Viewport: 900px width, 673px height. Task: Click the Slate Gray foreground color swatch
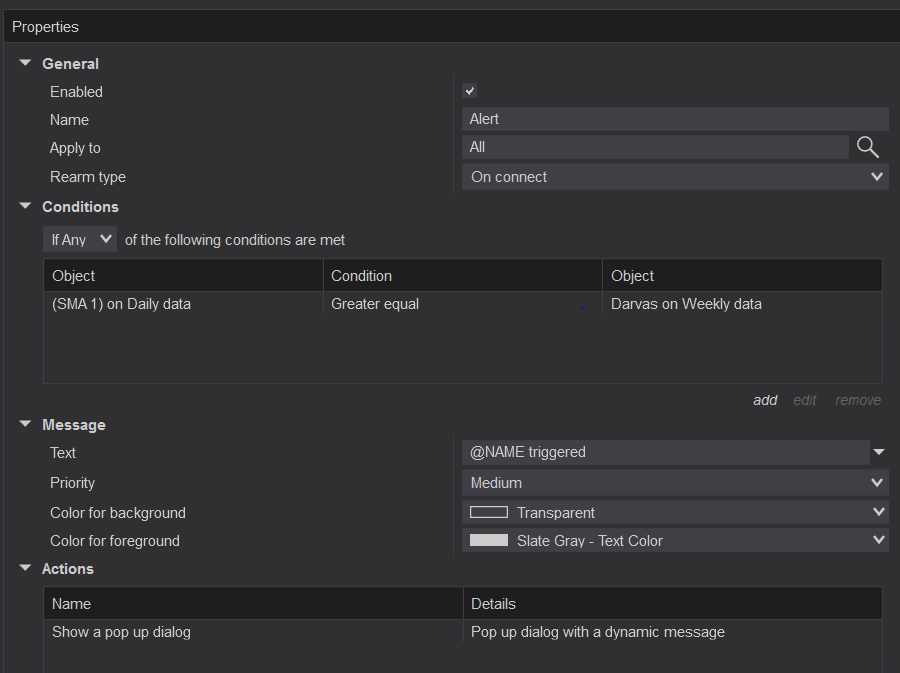tap(489, 540)
